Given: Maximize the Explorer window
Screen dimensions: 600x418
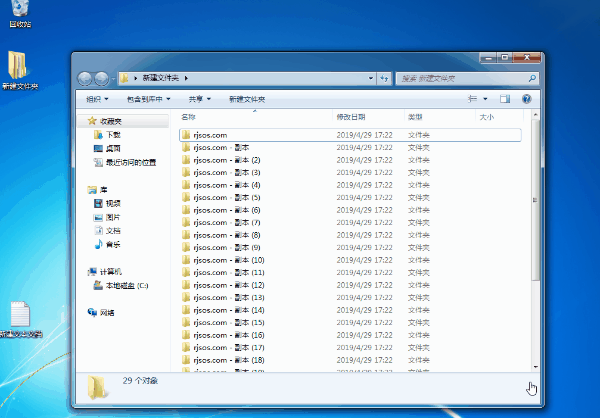Looking at the screenshot, I should pos(505,57).
